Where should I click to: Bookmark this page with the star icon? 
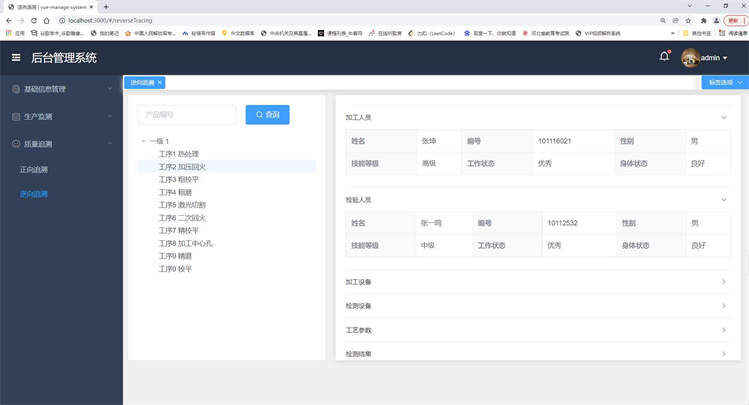pos(690,20)
